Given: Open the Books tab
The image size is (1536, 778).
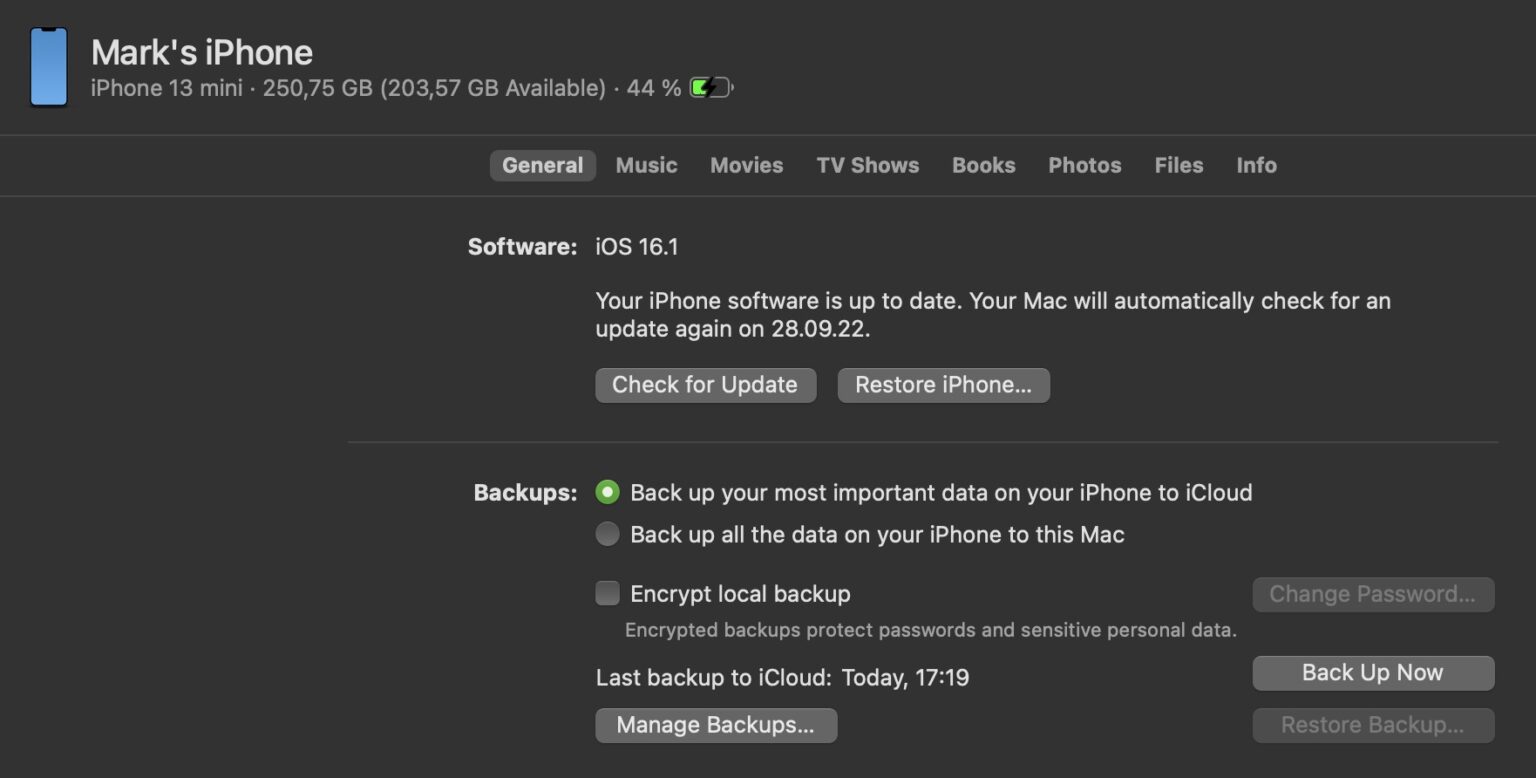Looking at the screenshot, I should 983,165.
